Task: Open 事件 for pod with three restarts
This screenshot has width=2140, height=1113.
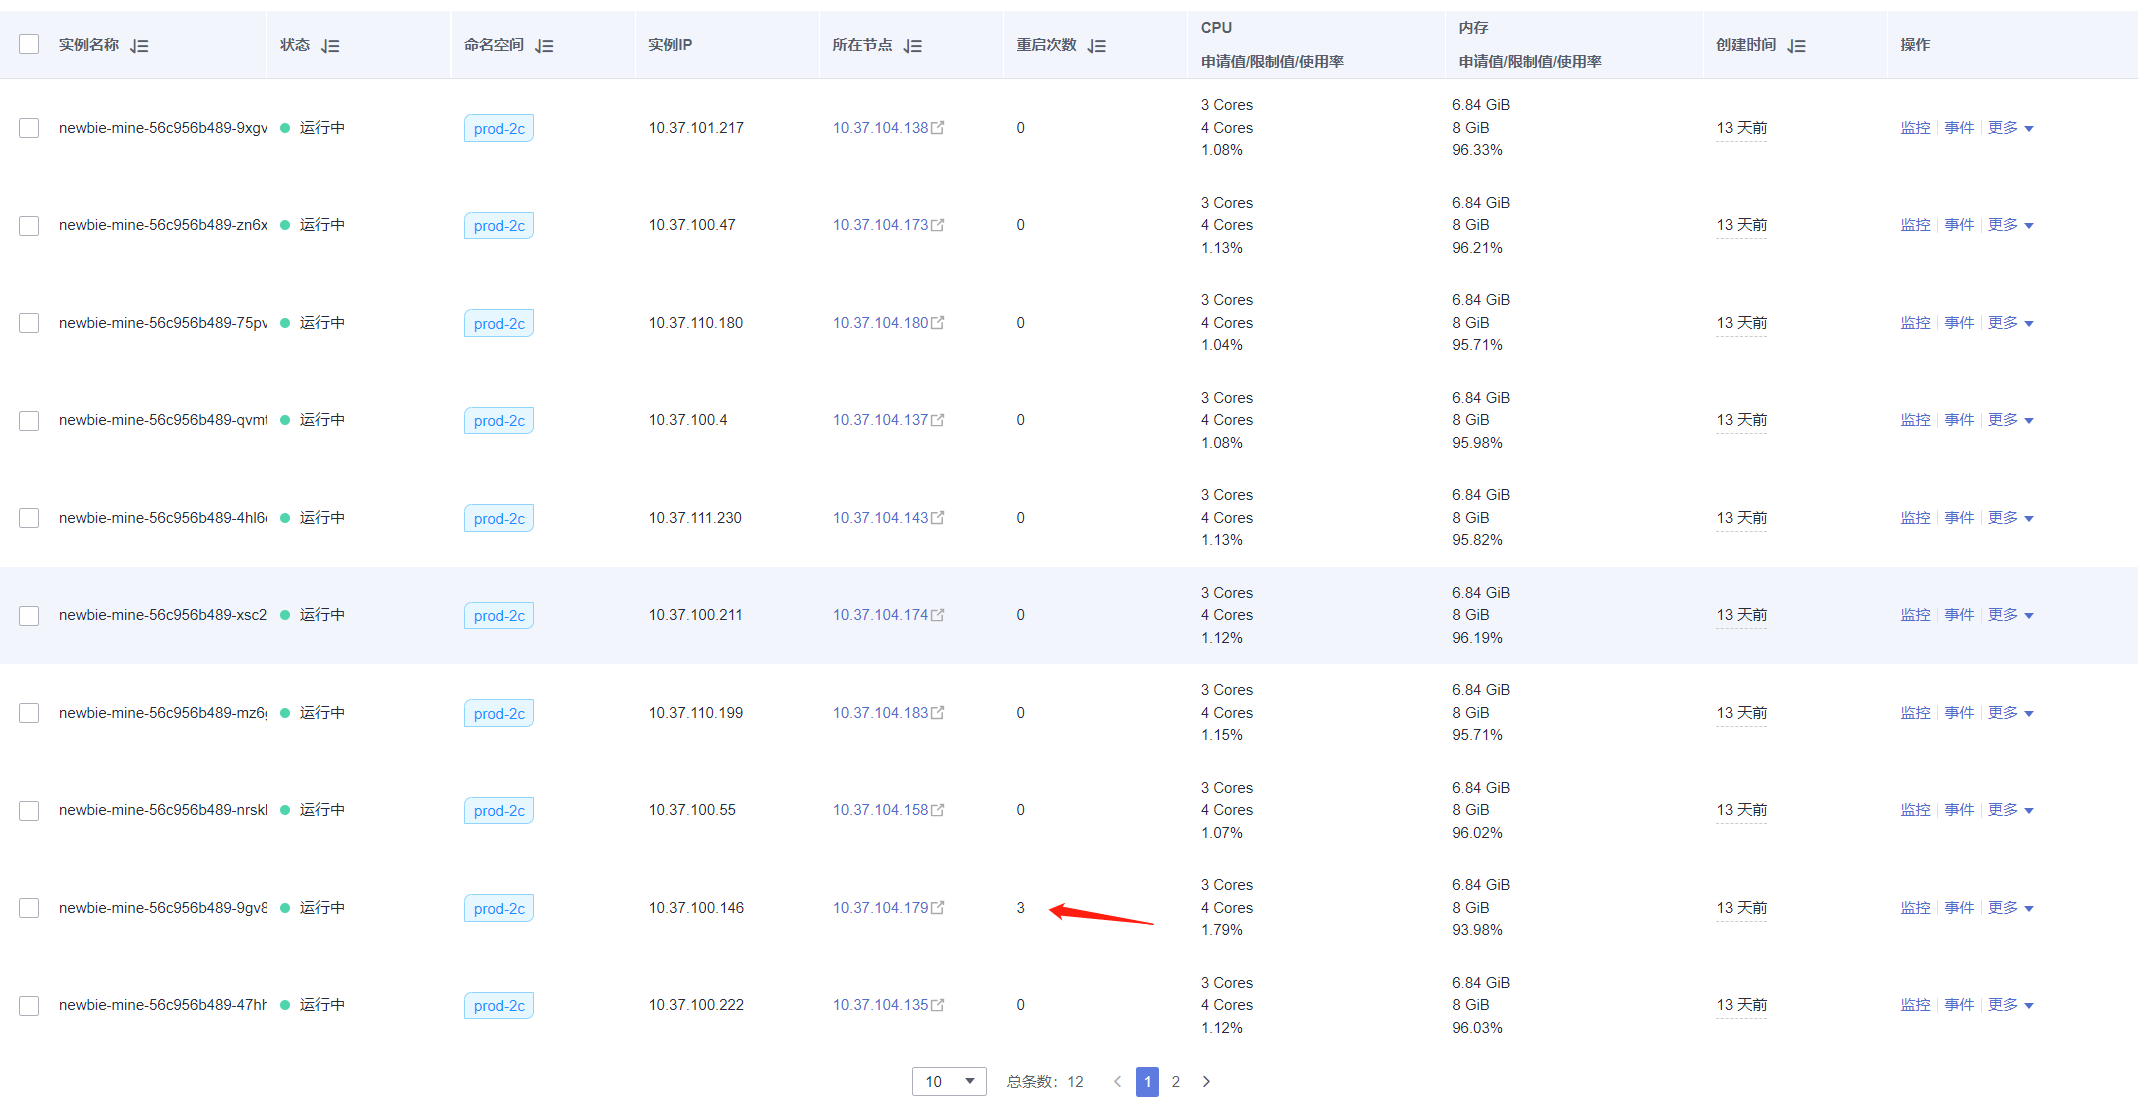Action: click(x=1959, y=908)
